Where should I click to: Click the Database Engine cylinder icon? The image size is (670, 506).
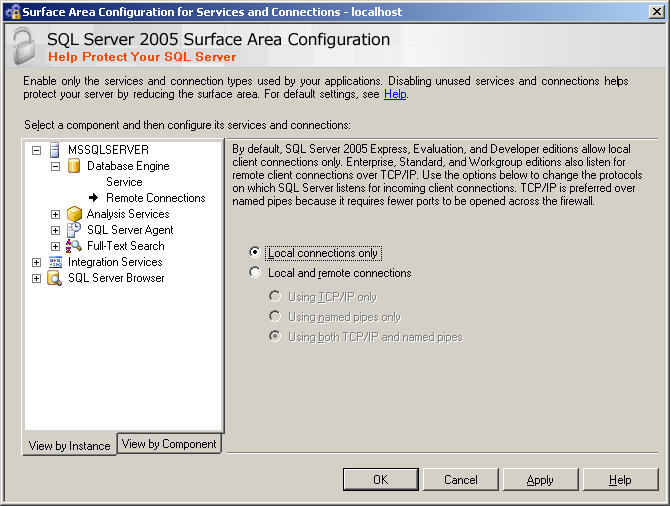click(x=74, y=166)
